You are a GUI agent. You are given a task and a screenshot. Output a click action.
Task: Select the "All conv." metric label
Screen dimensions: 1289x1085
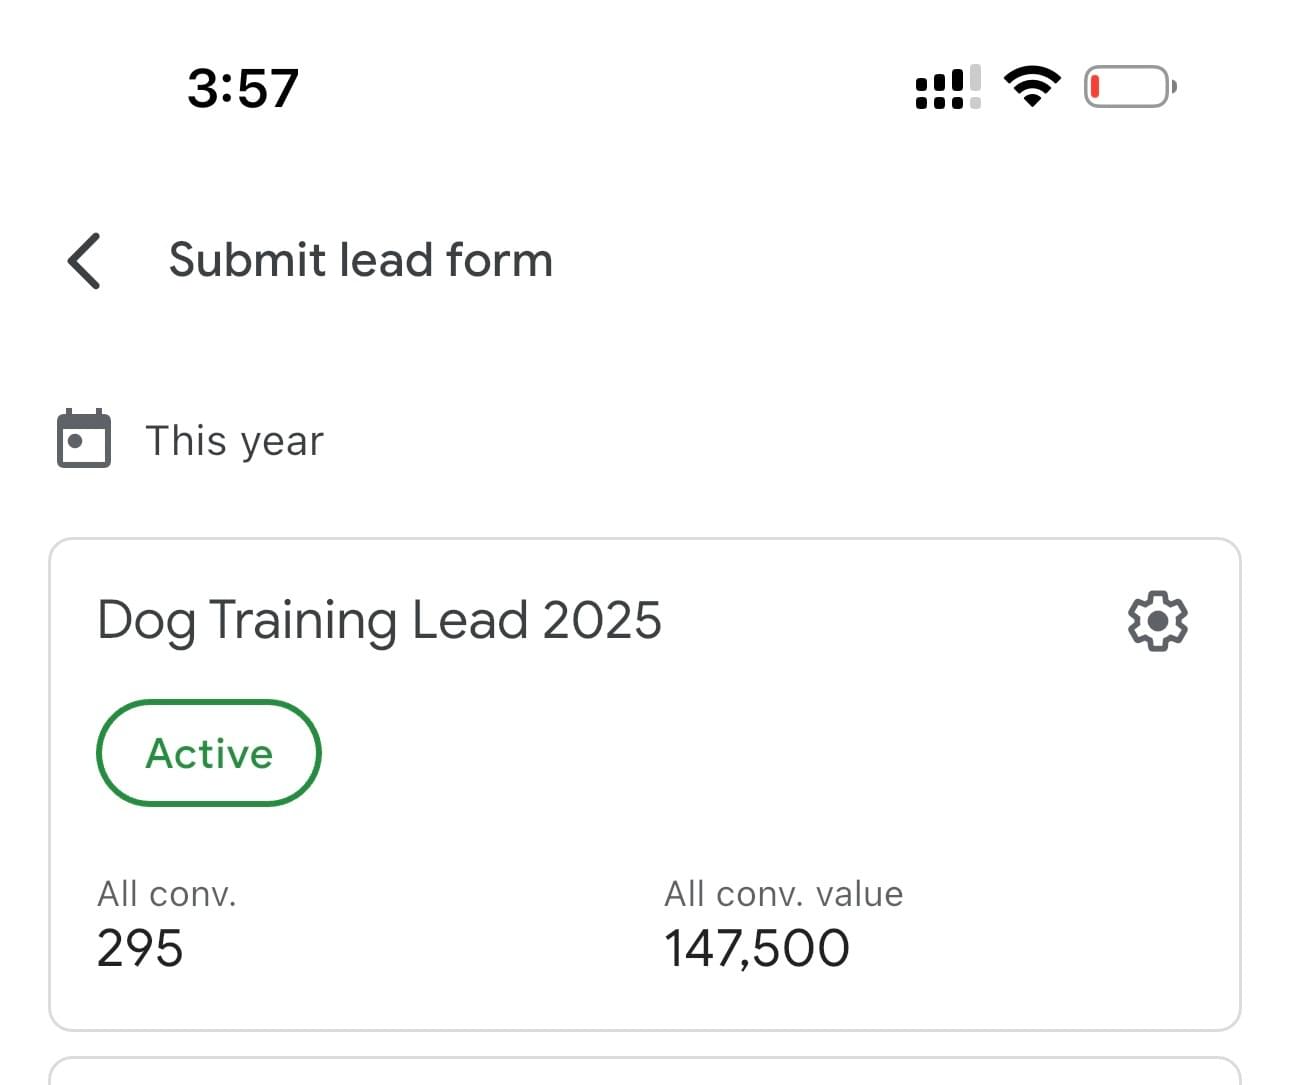click(x=167, y=894)
